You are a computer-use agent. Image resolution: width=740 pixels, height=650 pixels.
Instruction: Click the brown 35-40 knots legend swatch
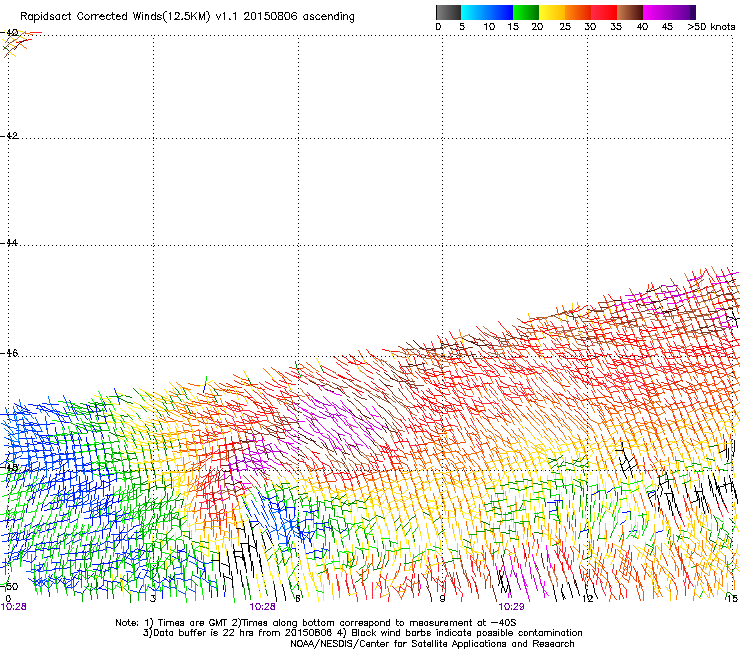pyautogui.click(x=630, y=12)
